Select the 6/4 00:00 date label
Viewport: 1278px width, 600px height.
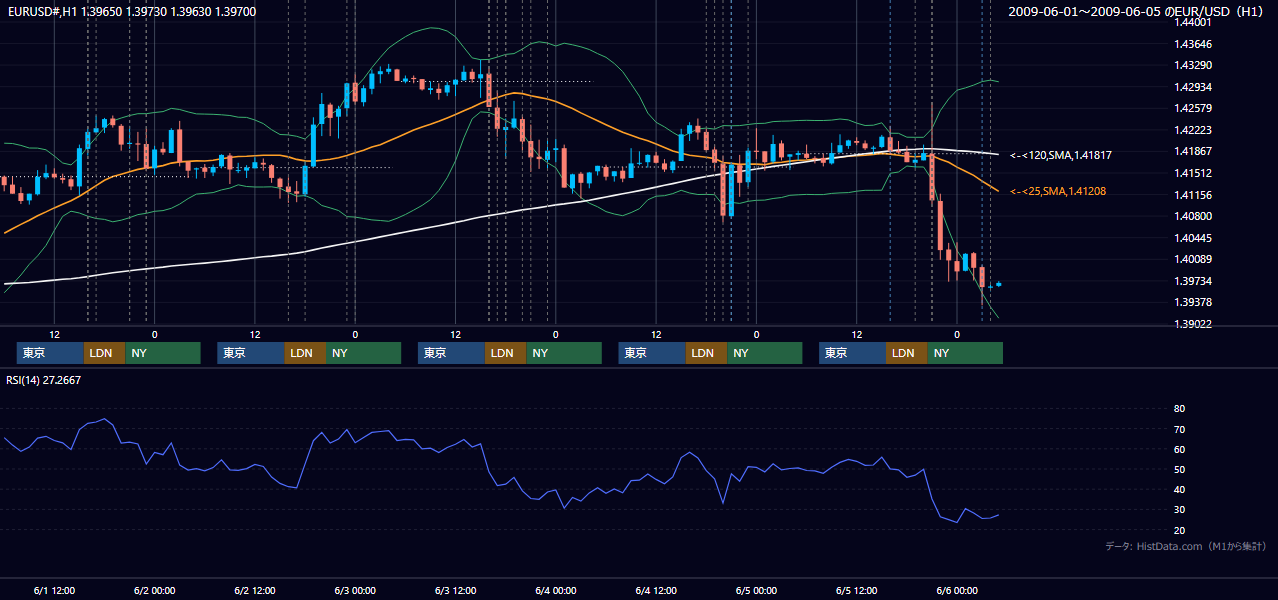(x=556, y=591)
